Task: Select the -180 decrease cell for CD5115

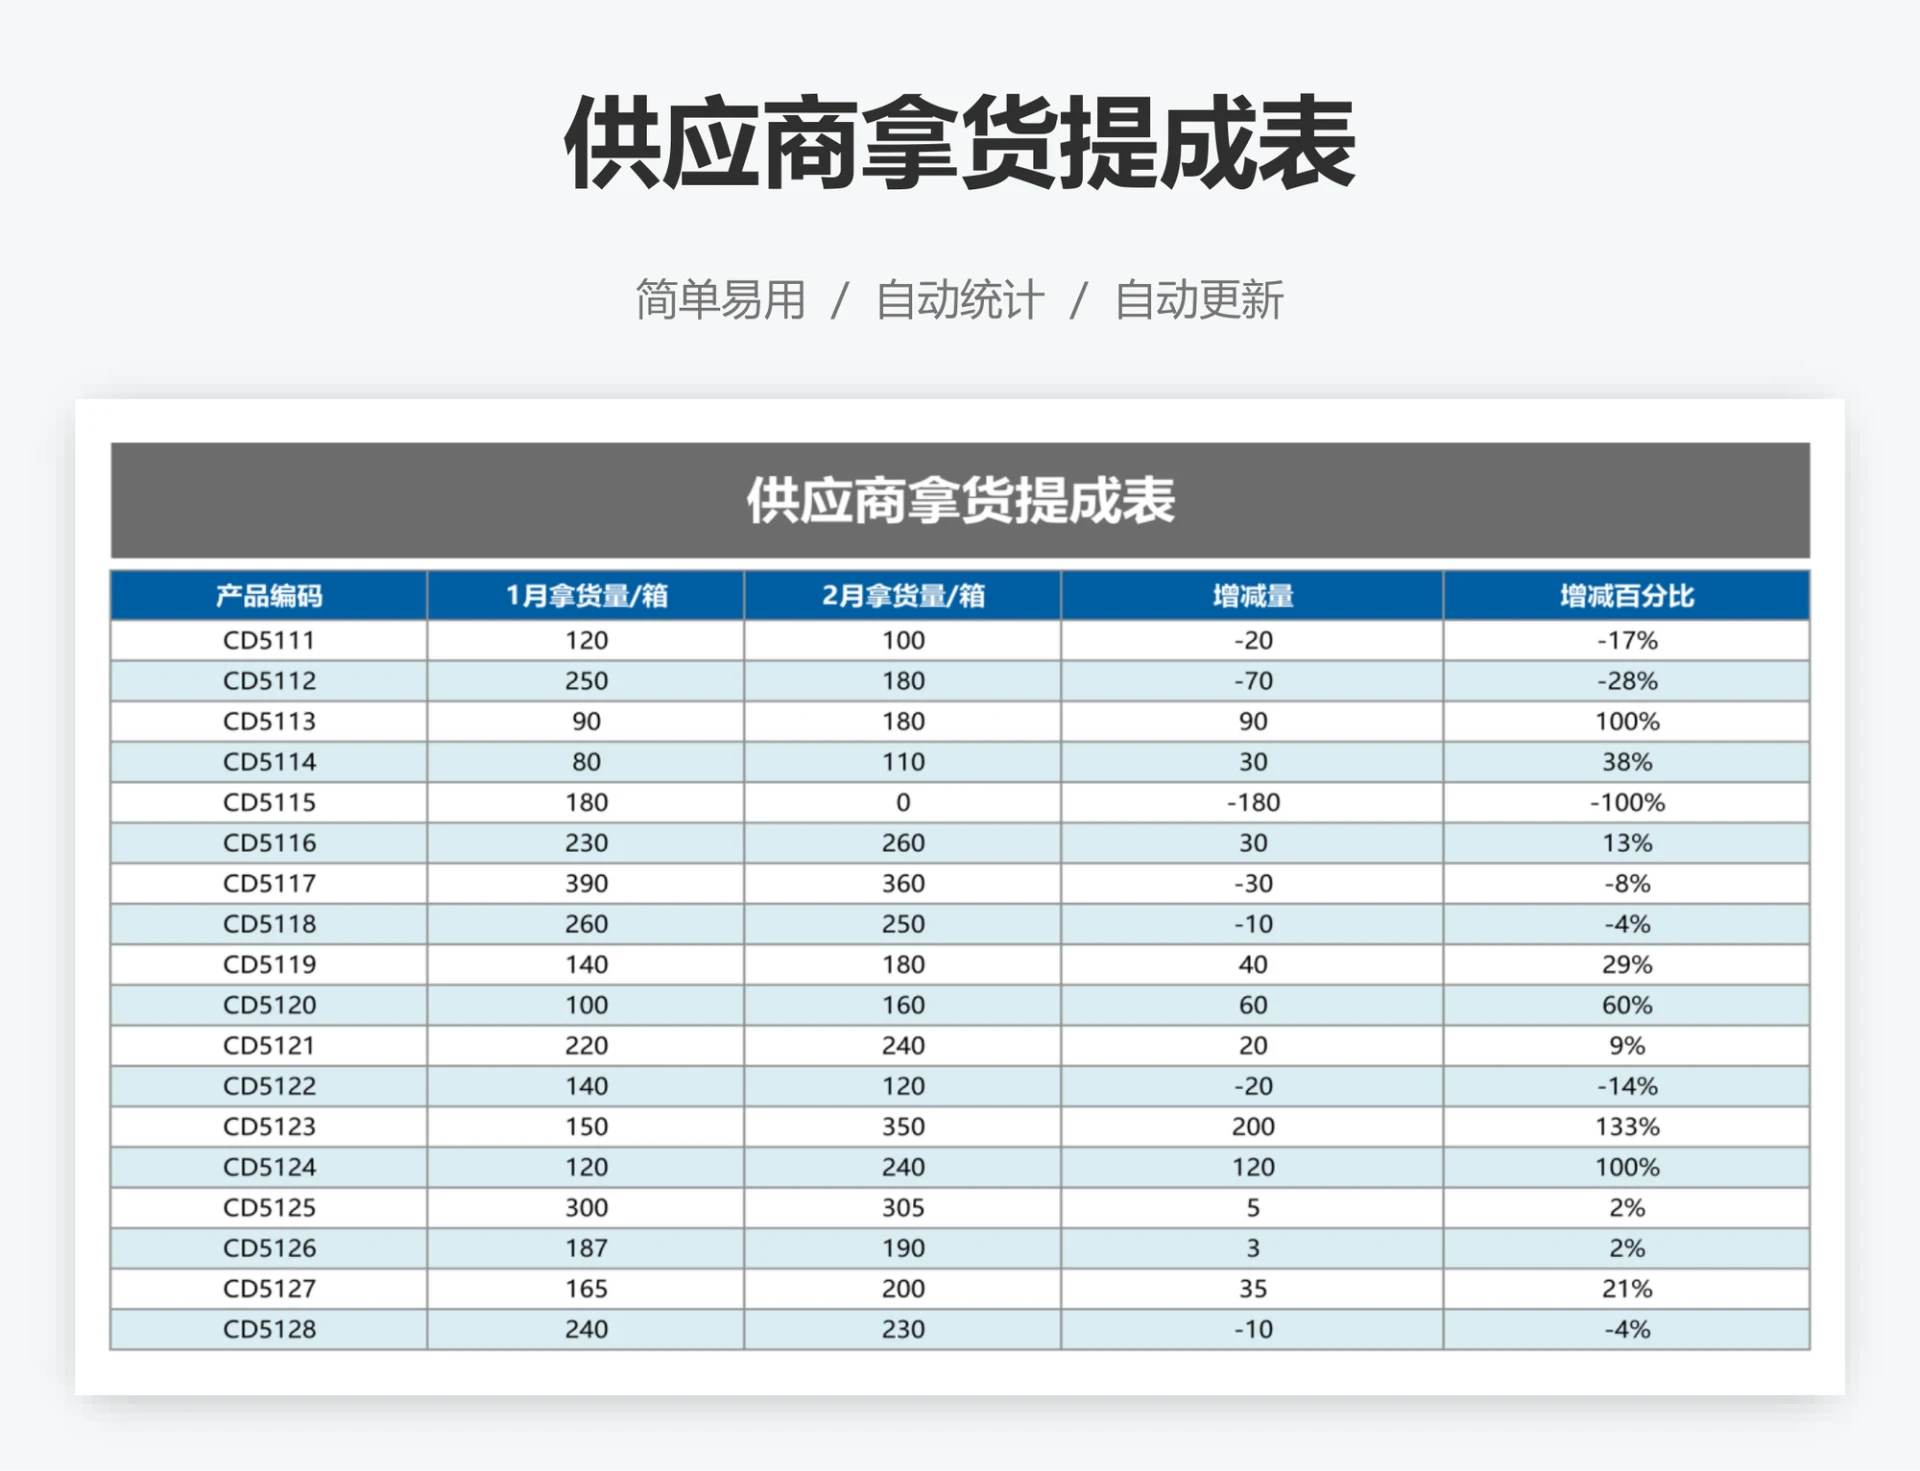Action: pyautogui.click(x=1253, y=802)
